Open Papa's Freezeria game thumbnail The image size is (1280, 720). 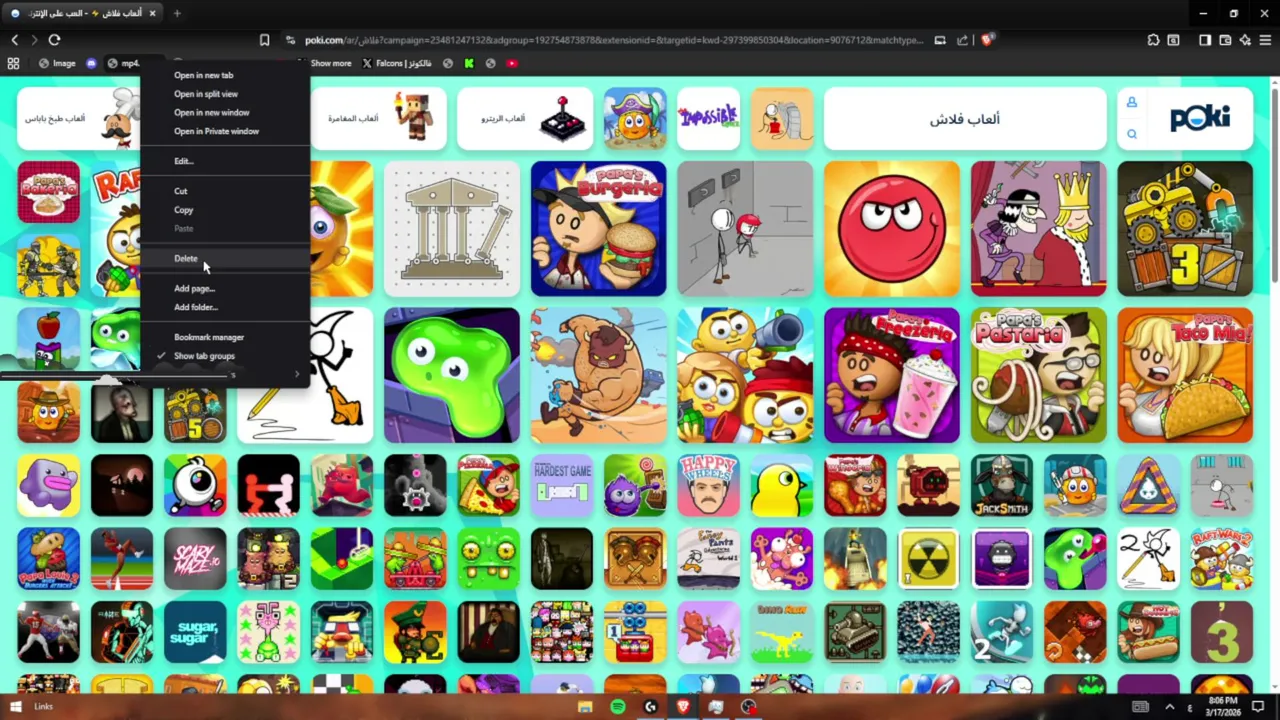[x=892, y=375]
